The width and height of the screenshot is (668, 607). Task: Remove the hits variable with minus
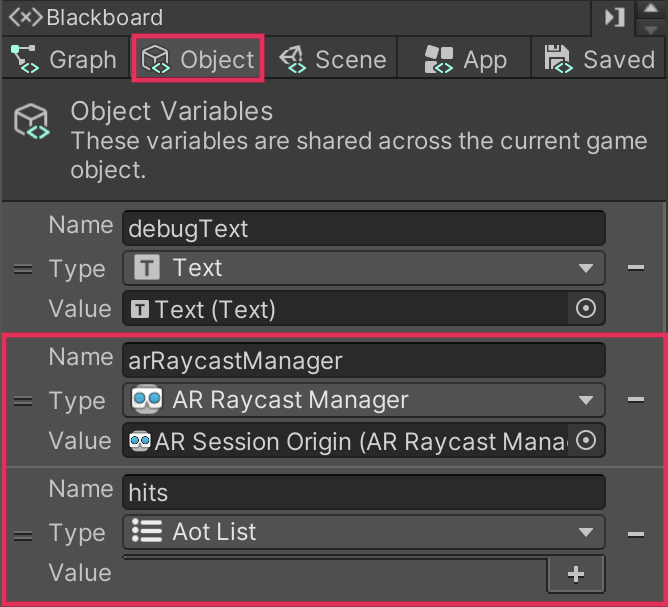(x=635, y=533)
